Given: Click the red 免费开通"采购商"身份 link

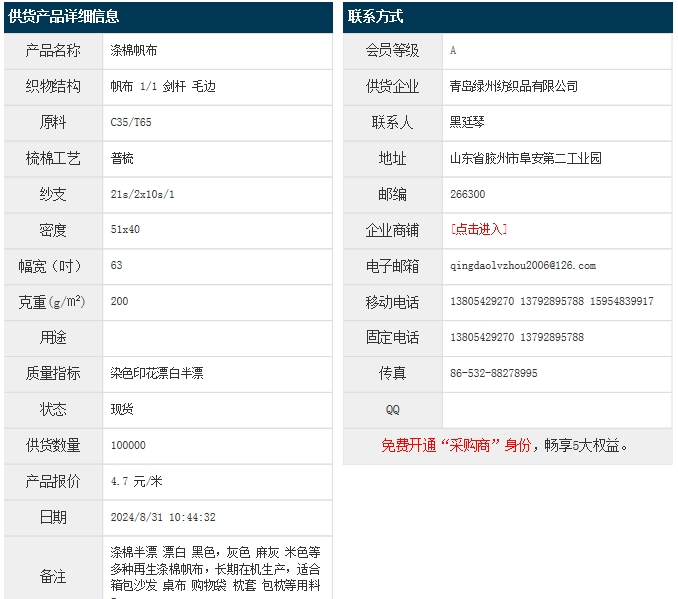Looking at the screenshot, I should pyautogui.click(x=455, y=446).
